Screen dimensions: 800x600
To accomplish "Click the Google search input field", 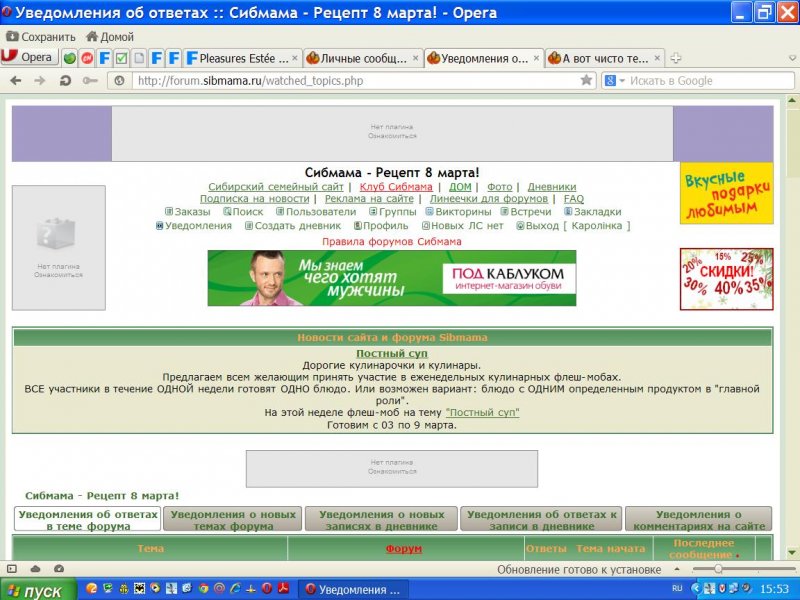I will pos(700,80).
